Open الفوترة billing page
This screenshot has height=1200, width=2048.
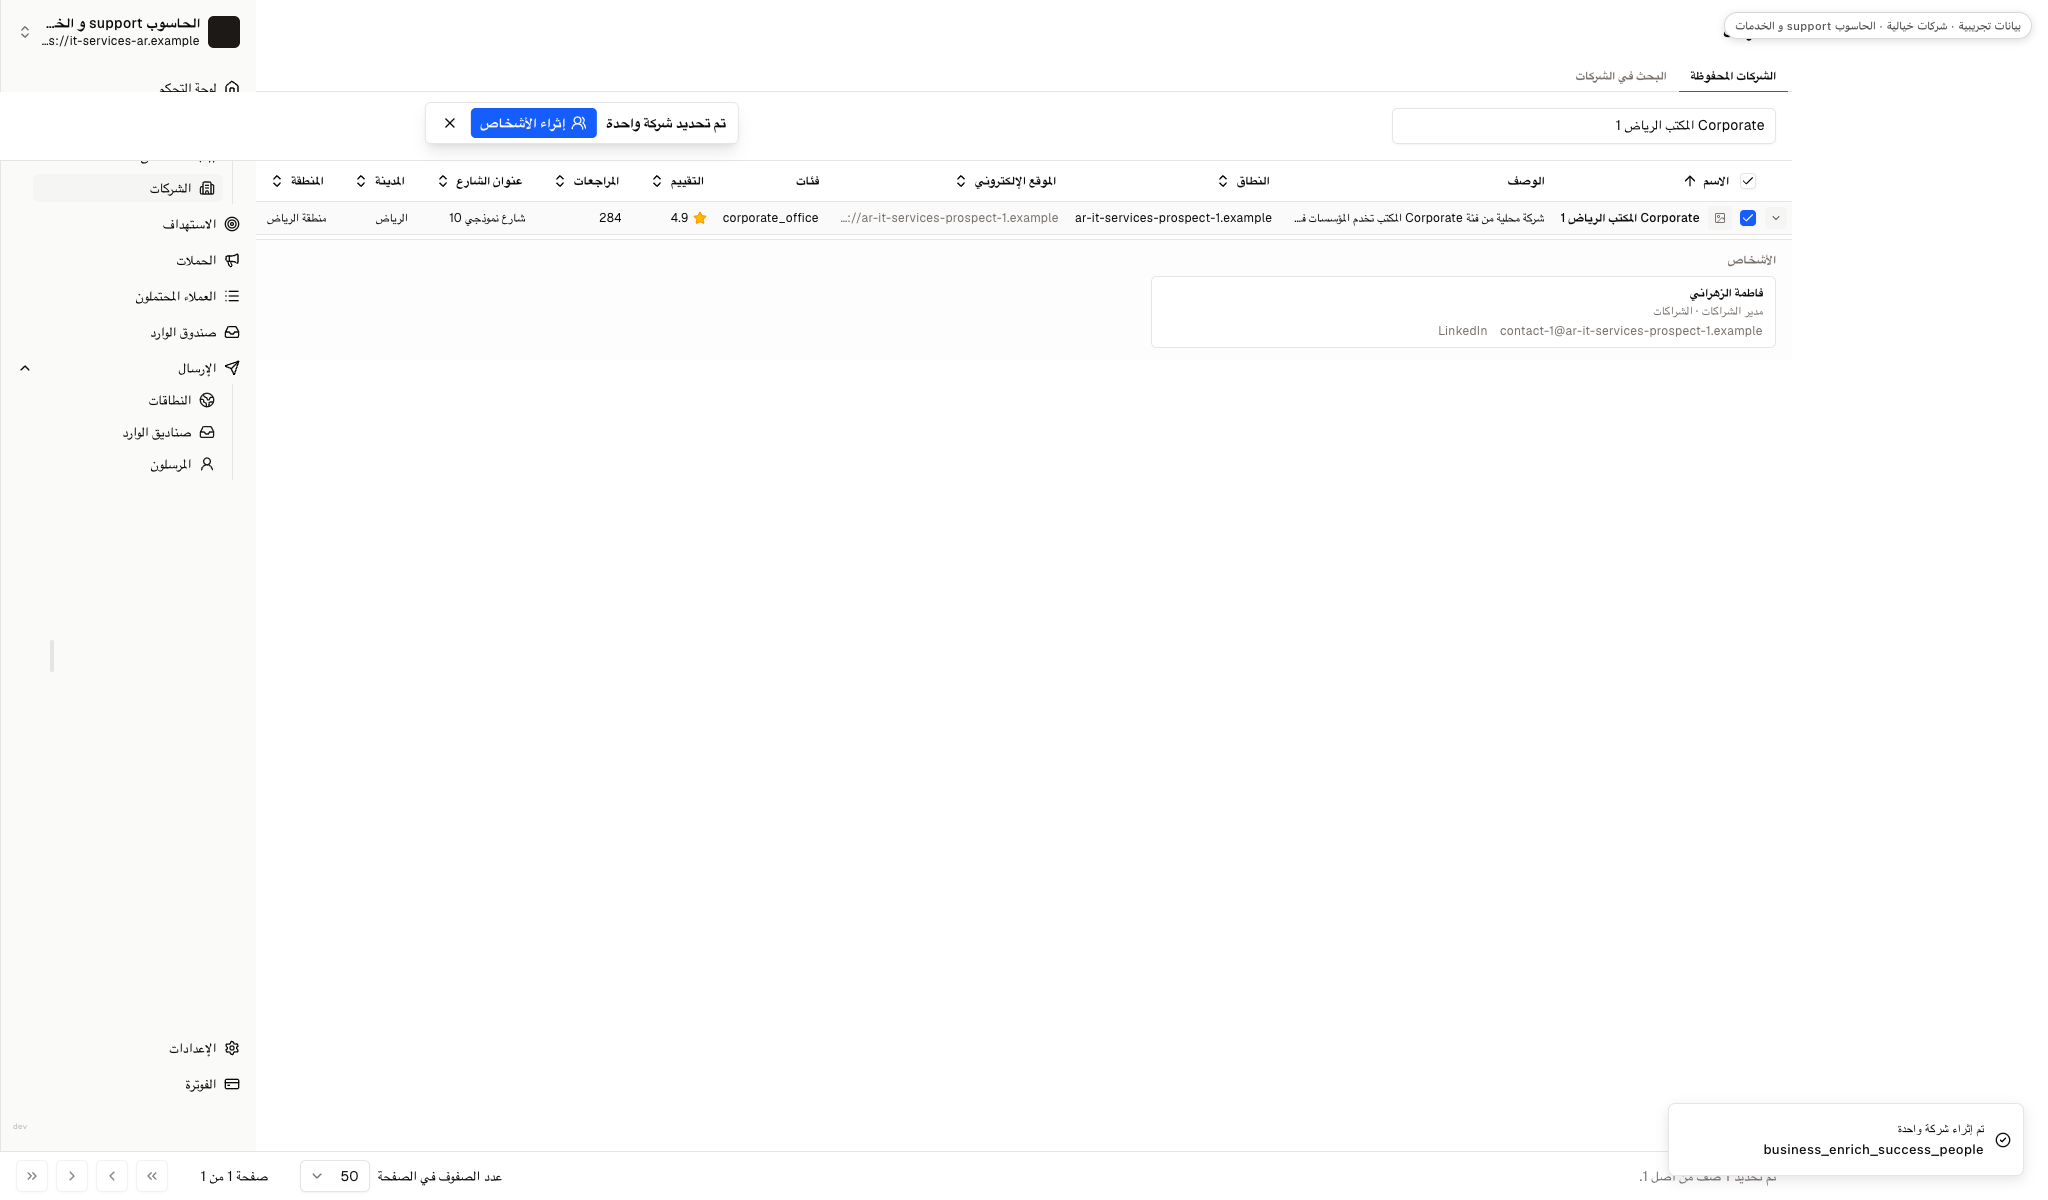[128, 1084]
